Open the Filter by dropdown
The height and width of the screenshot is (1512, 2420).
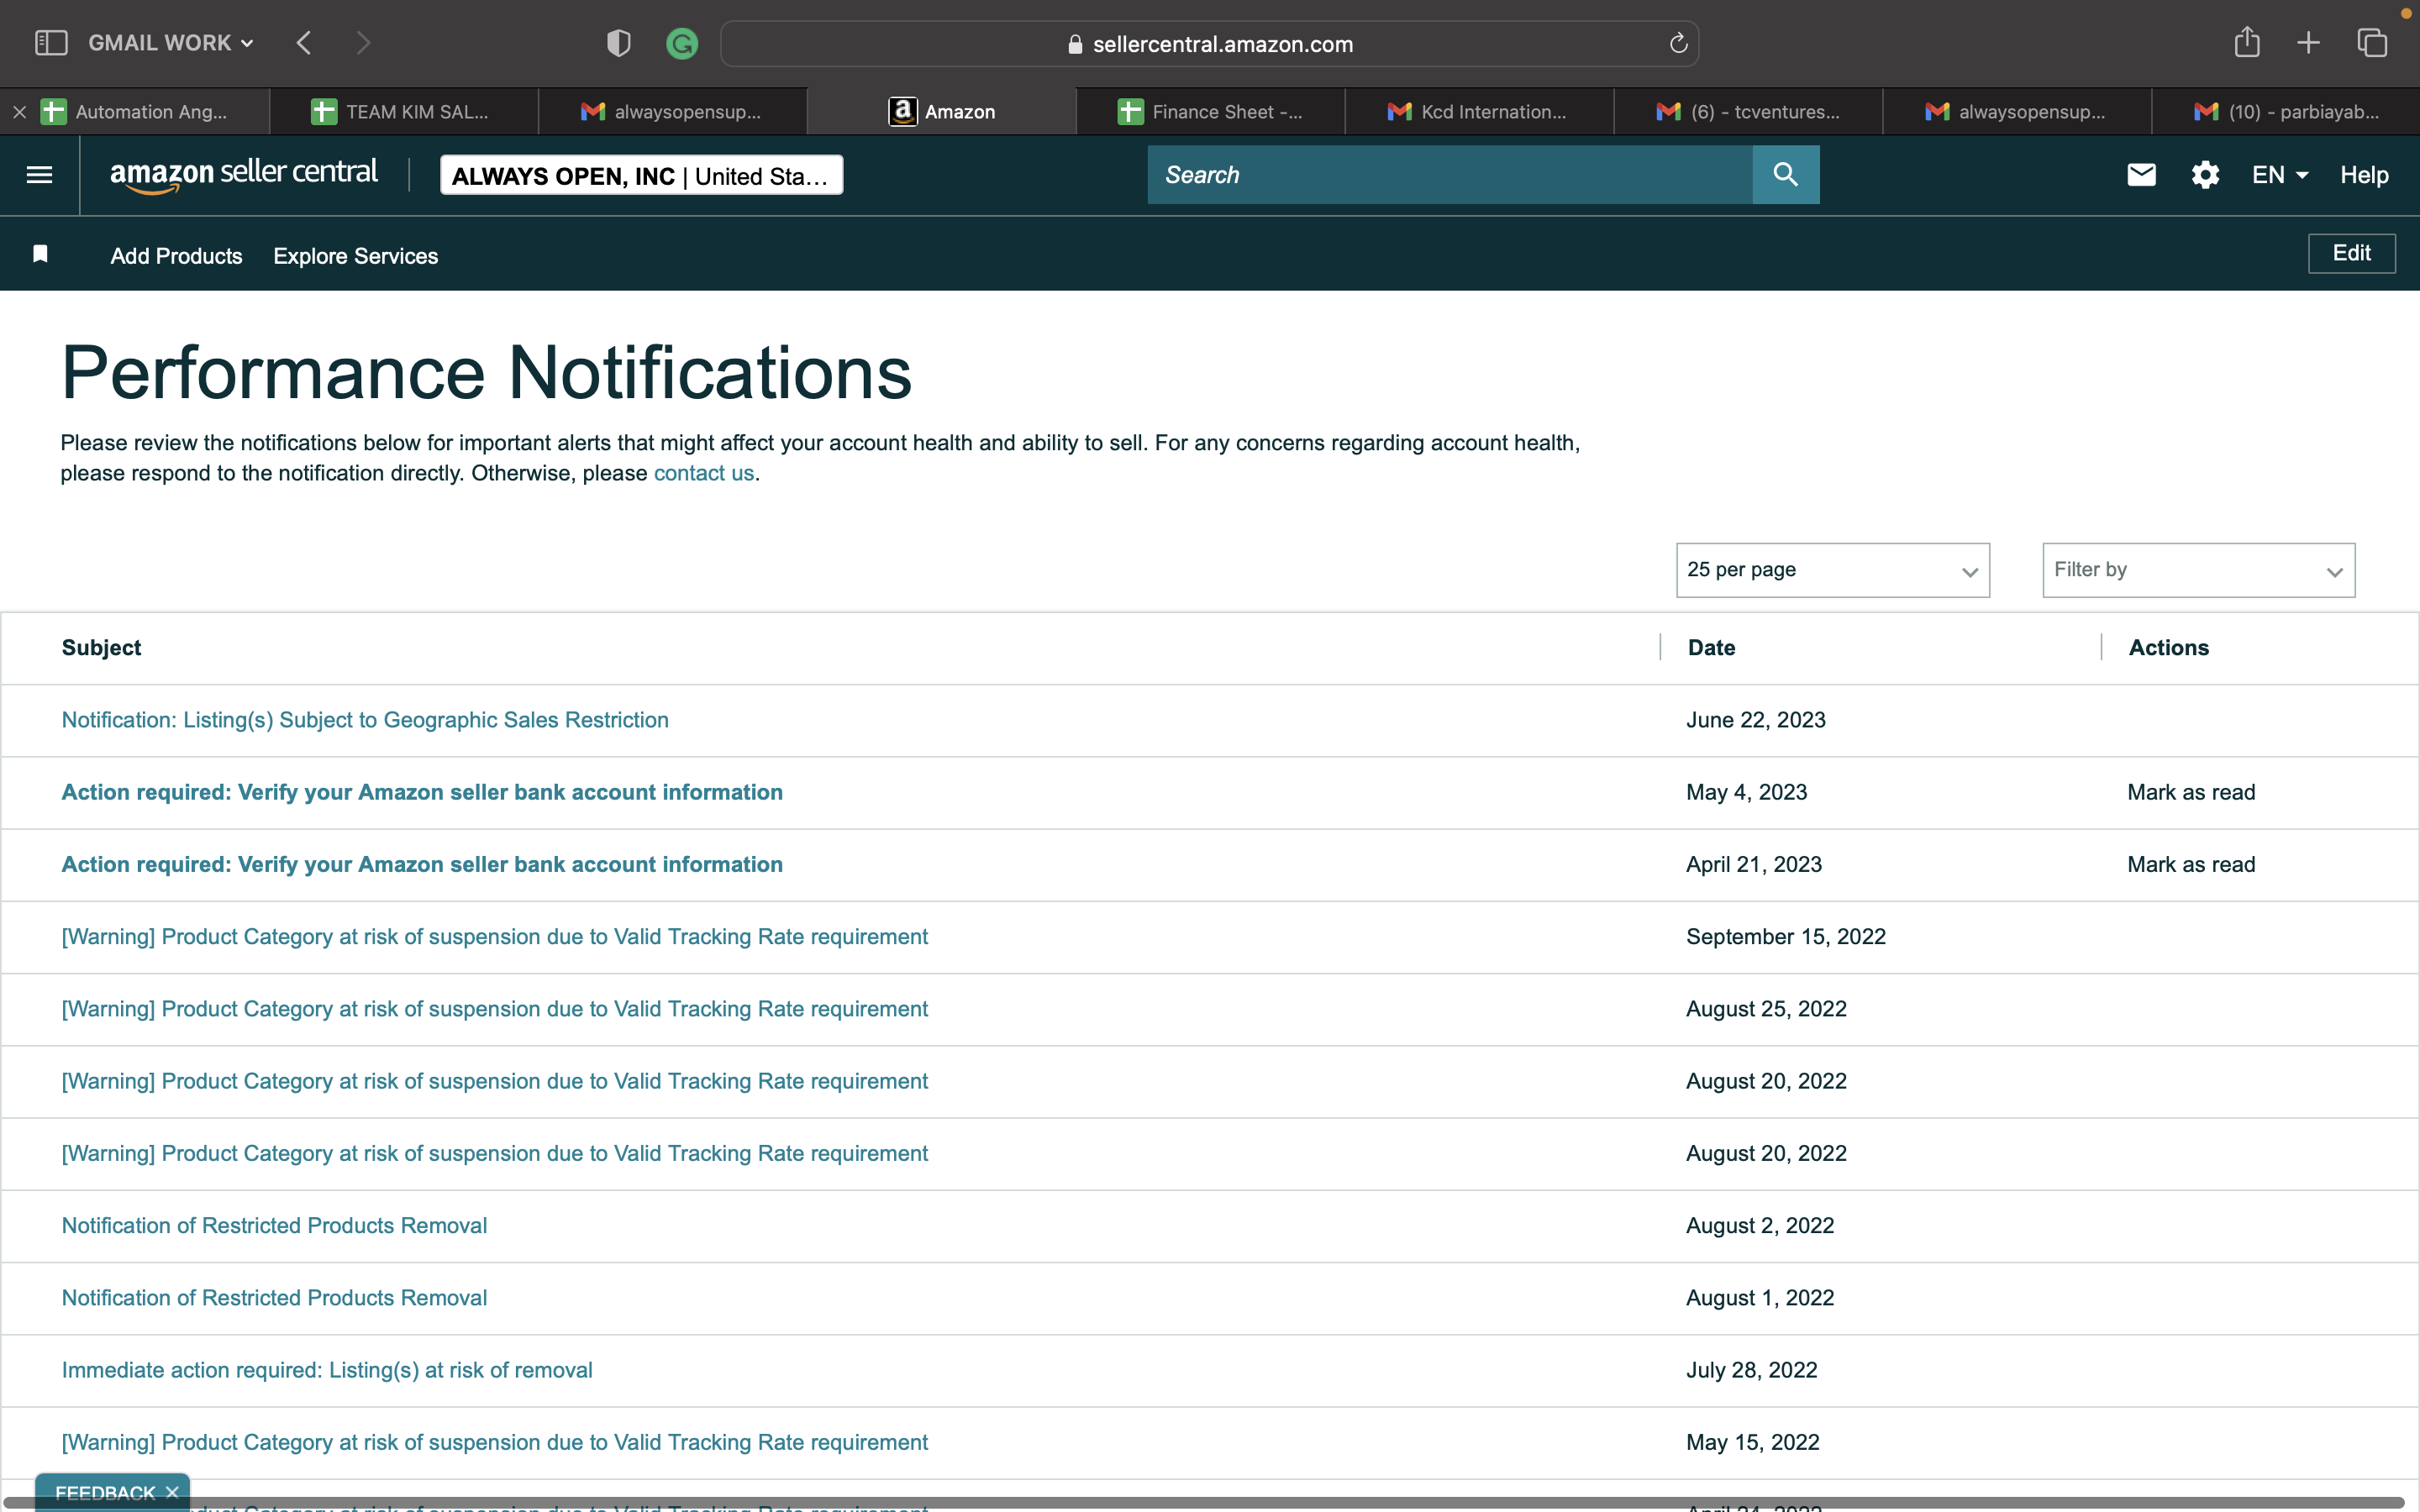coord(2199,570)
